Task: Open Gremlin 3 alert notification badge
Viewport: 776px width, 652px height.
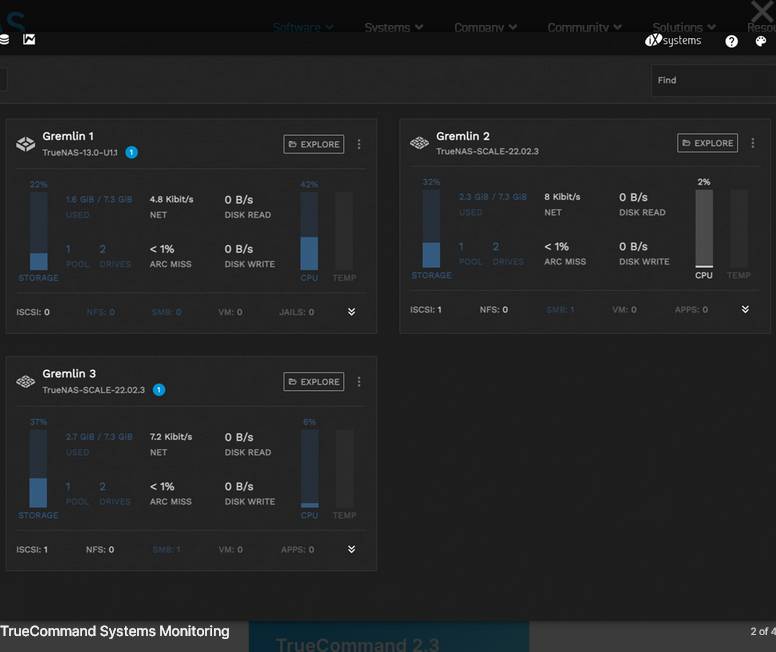Action: [159, 390]
